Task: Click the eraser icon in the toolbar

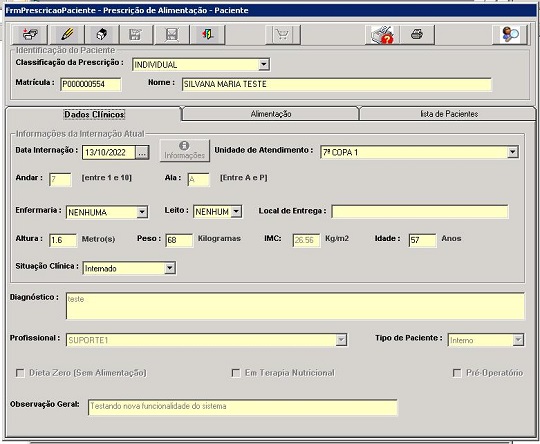Action: click(x=102, y=34)
